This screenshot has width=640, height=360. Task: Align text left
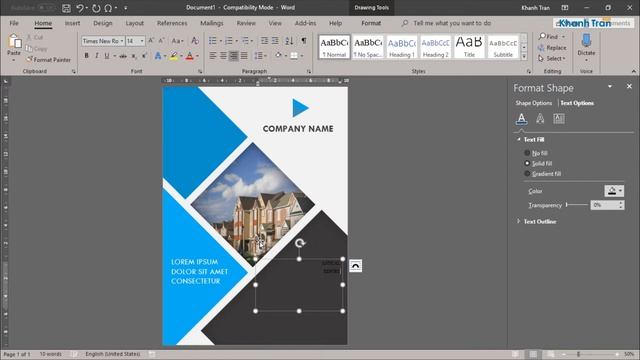(213, 56)
